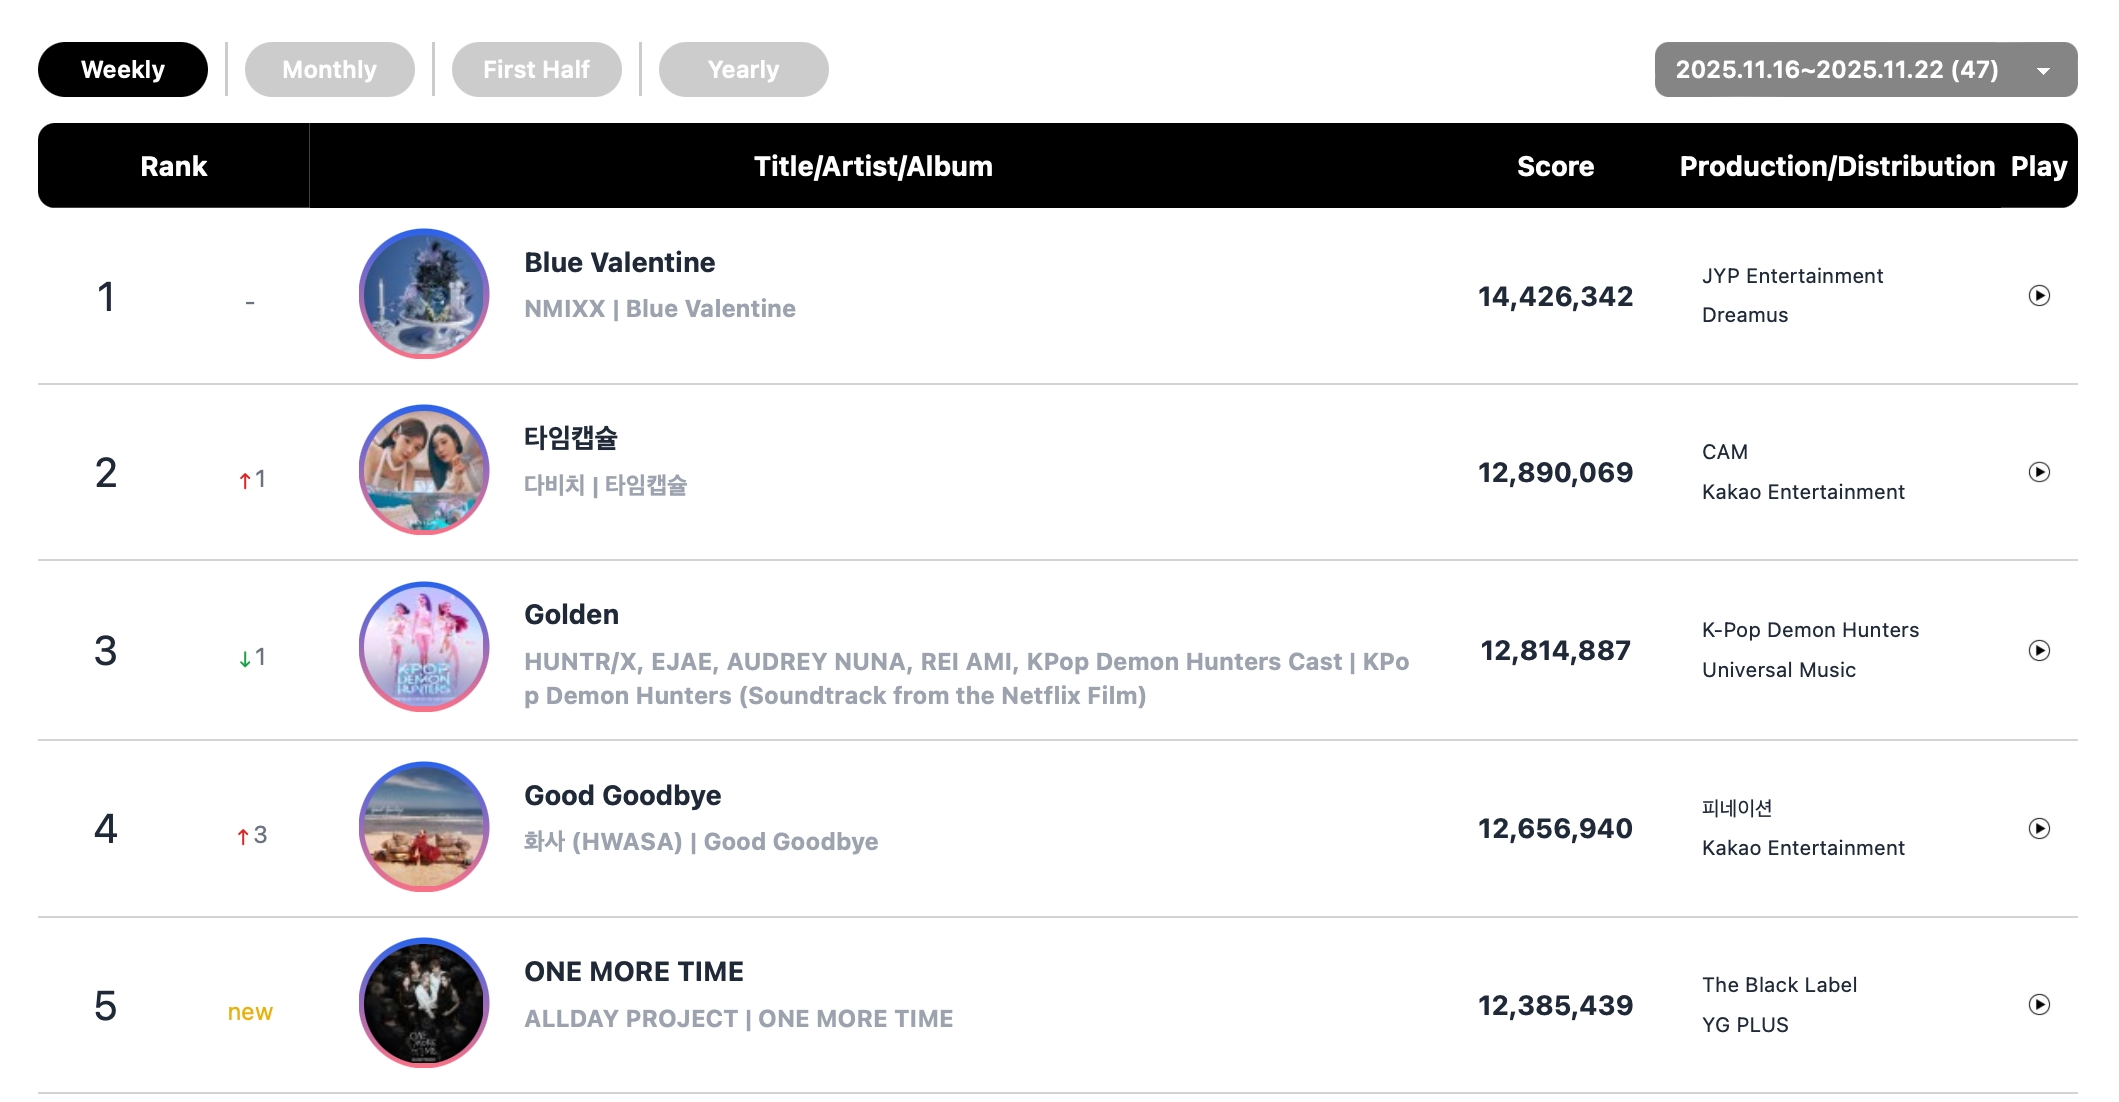Open the NMIXX artist and album line
Screen dimensions: 2119x1102
[x=659, y=309]
